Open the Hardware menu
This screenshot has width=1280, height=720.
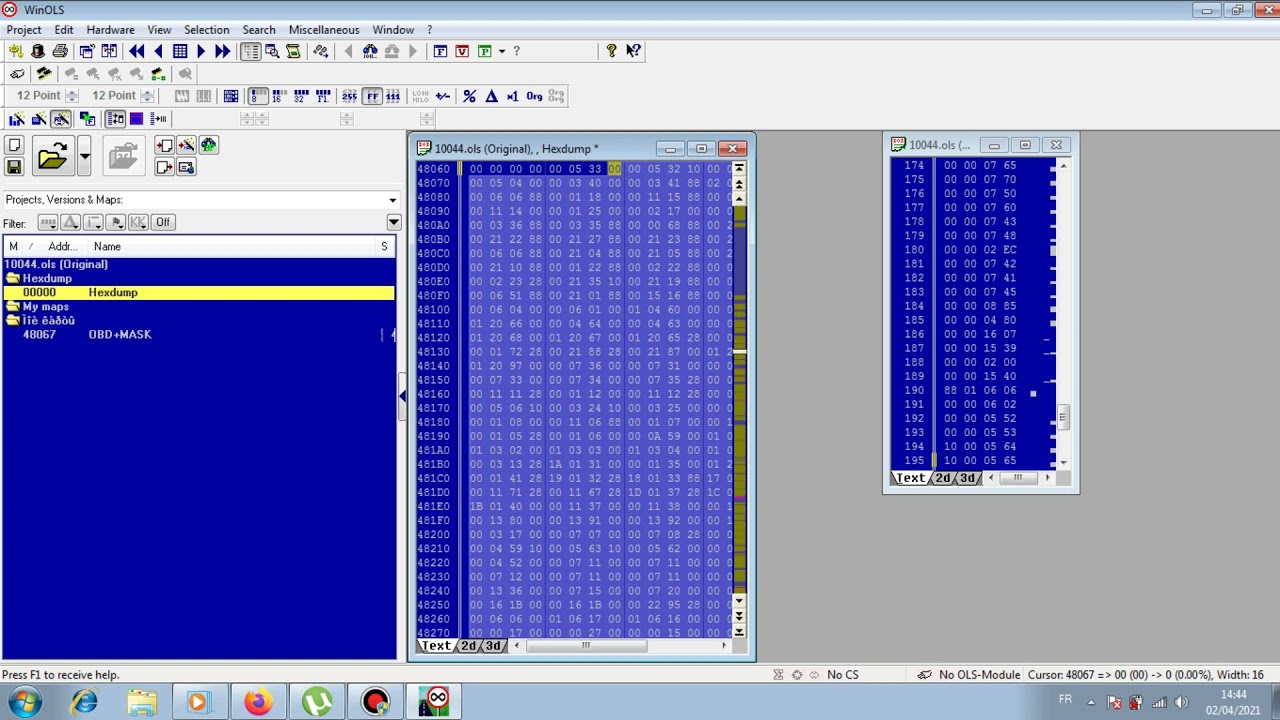coord(110,30)
